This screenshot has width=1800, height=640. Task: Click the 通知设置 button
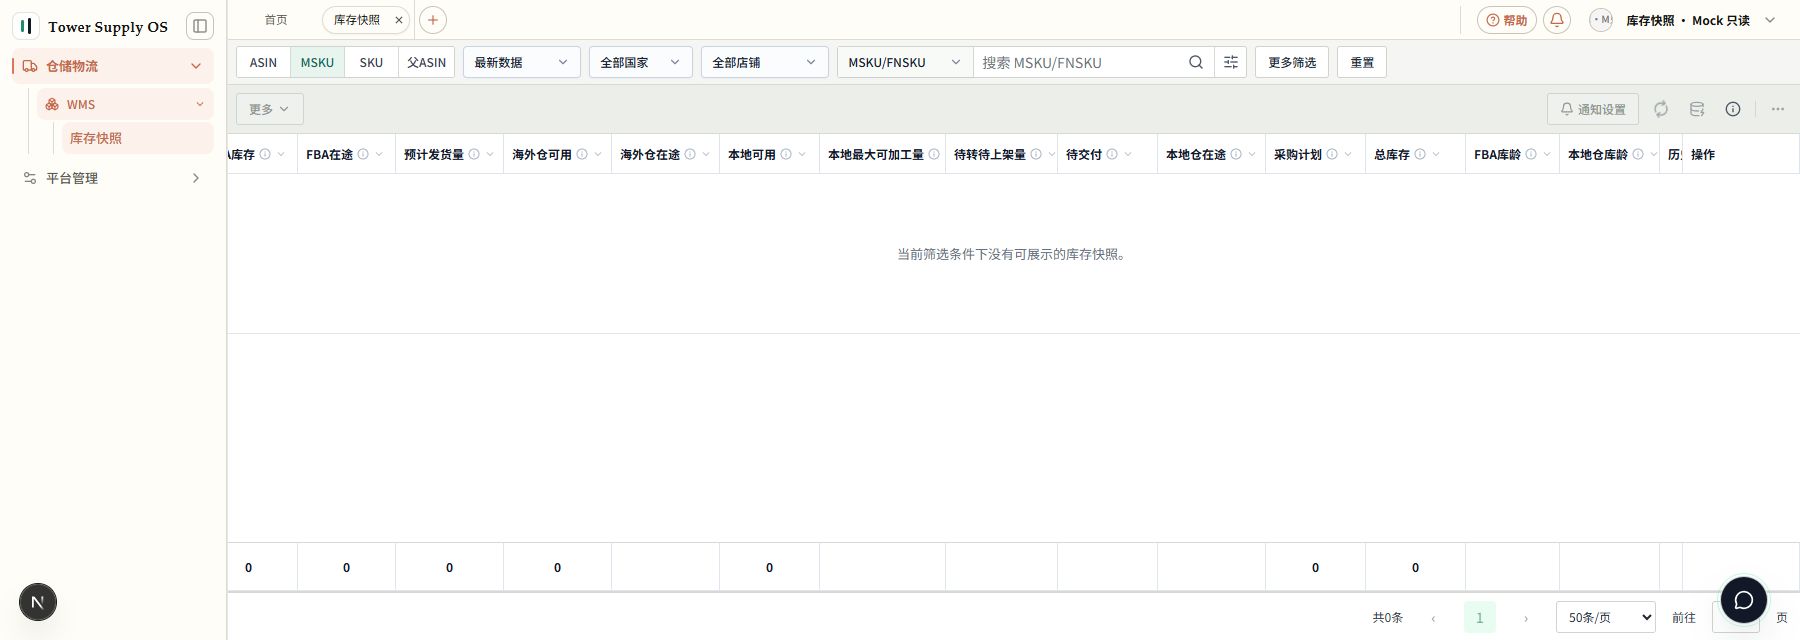[x=1593, y=109]
